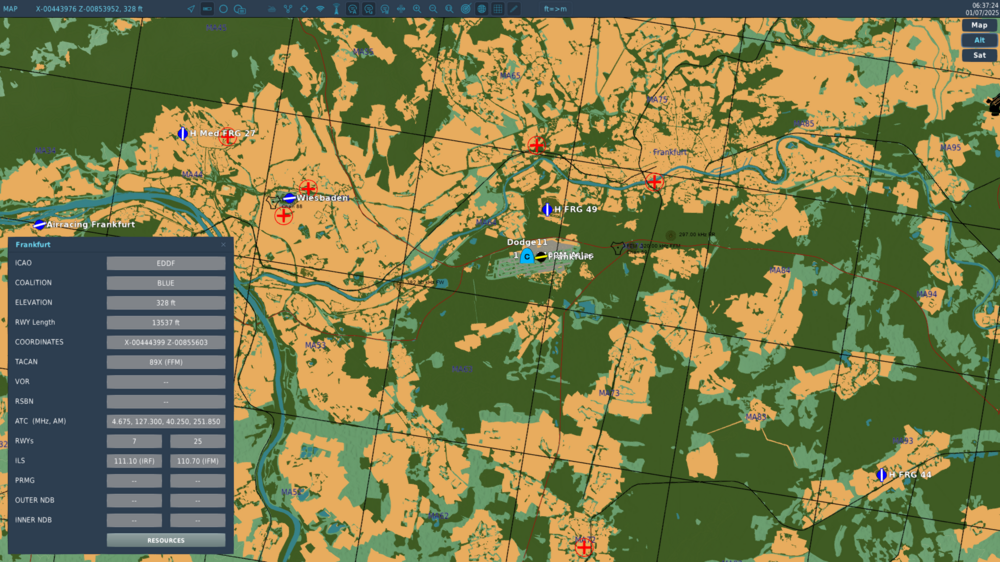This screenshot has height=562, width=1000.
Task: Click red cross marker north of H FRG 49
Action: click(536, 145)
